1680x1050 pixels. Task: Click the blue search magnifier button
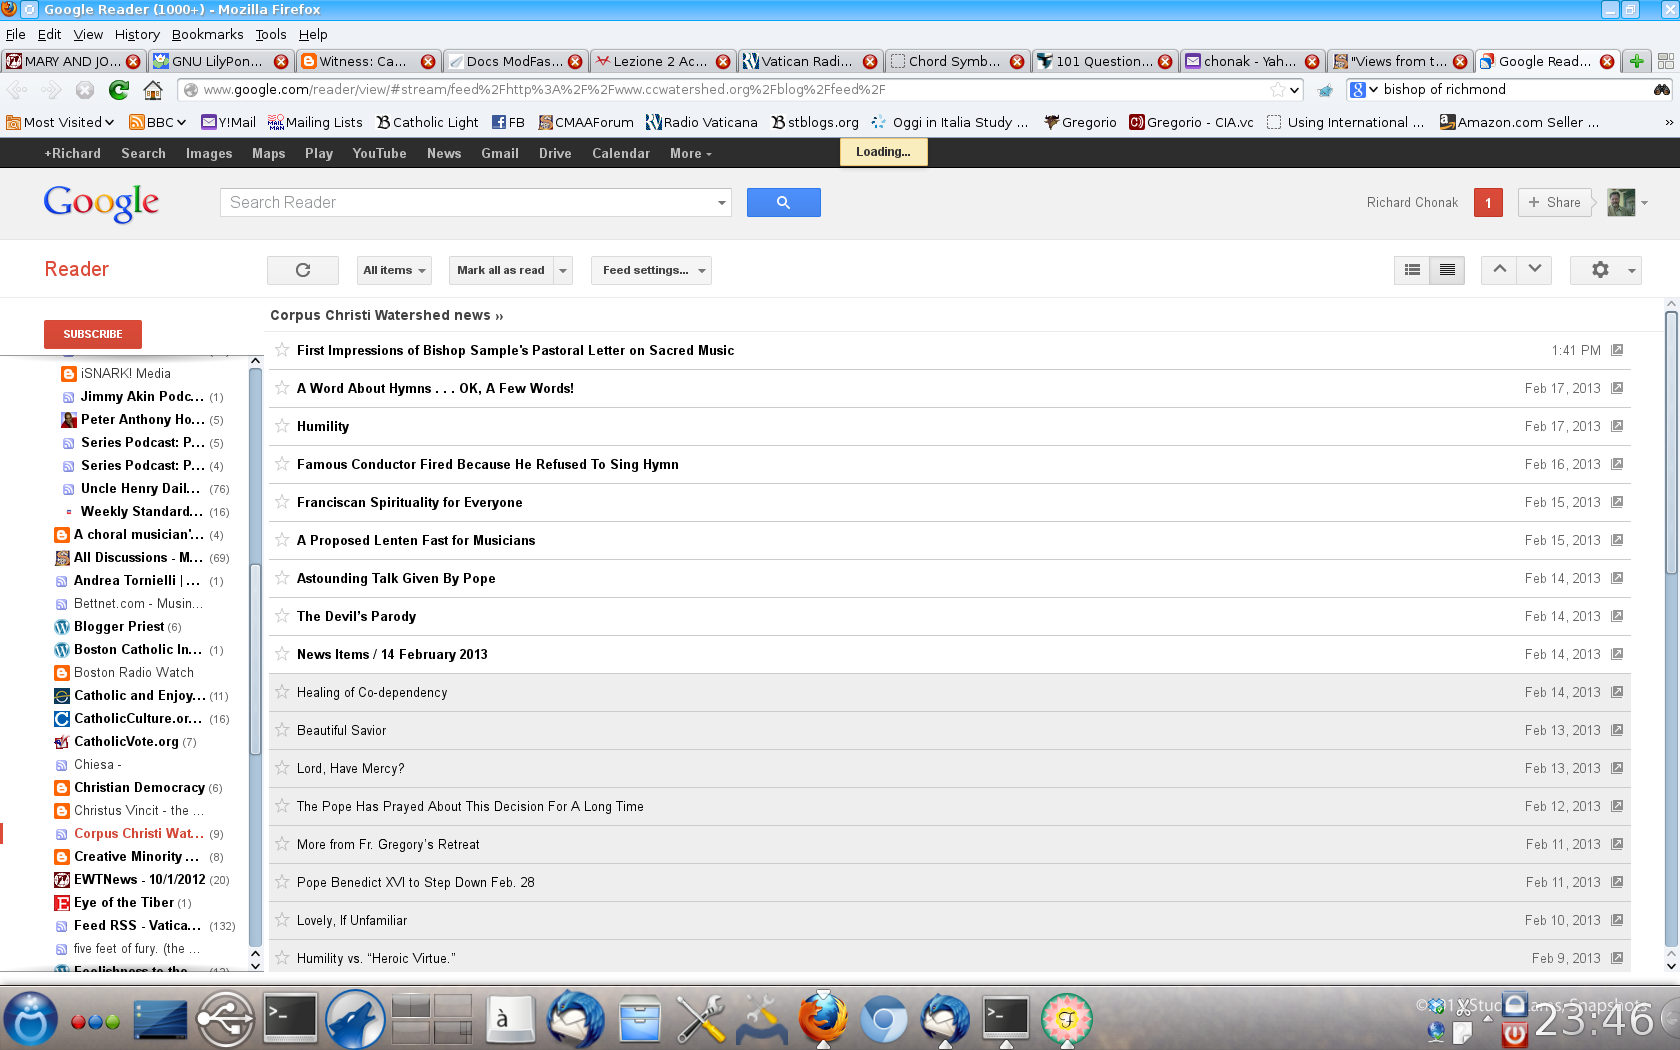coord(784,202)
